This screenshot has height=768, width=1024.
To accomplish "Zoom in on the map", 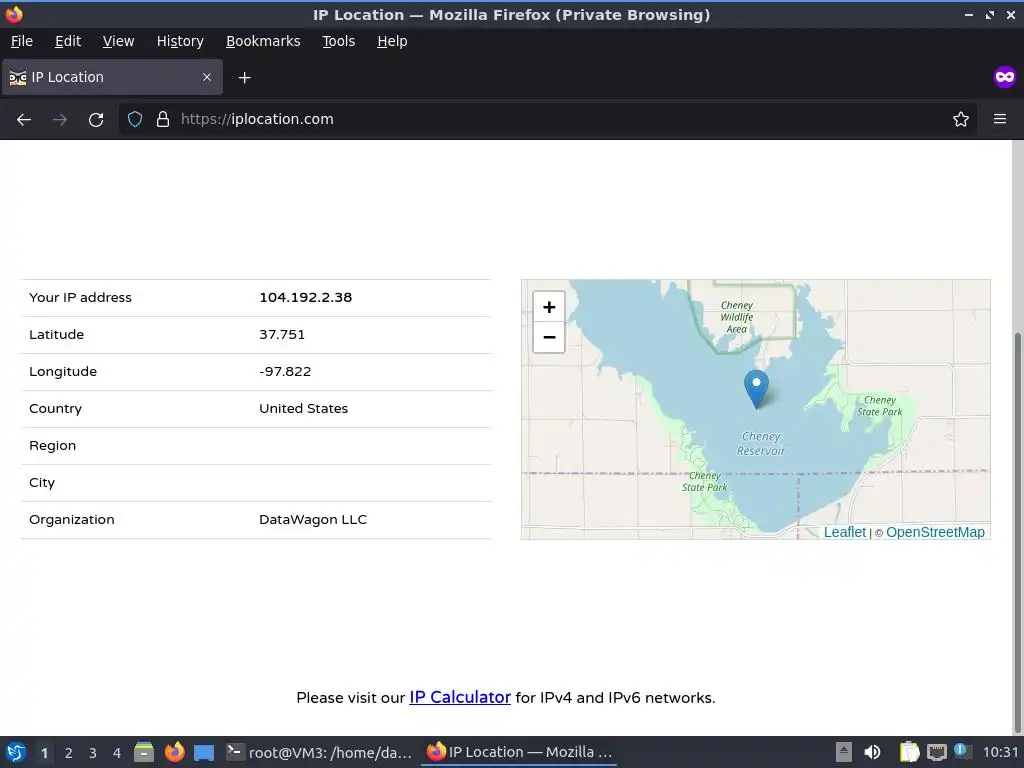I will coord(549,307).
